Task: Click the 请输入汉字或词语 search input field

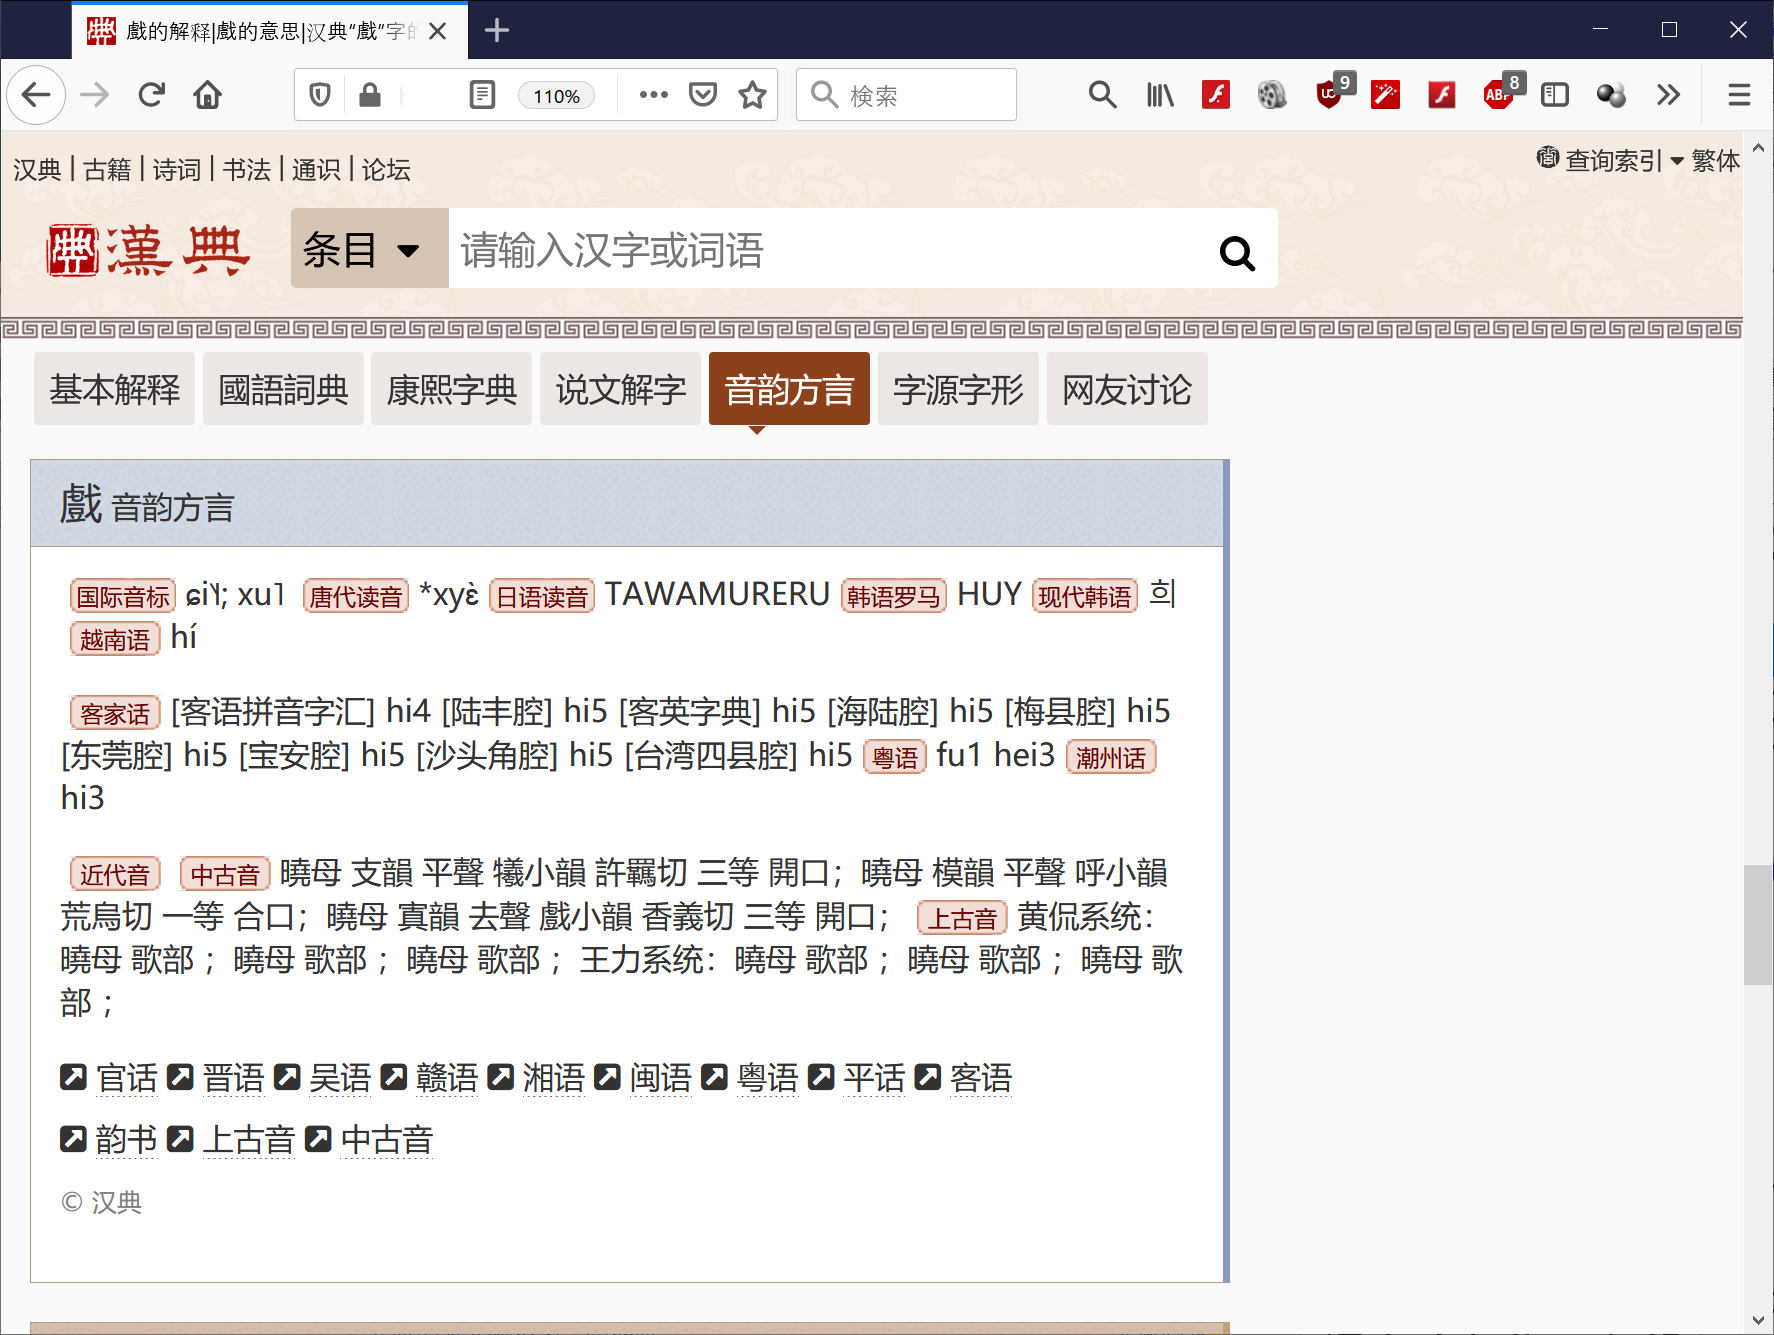Action: coord(820,249)
